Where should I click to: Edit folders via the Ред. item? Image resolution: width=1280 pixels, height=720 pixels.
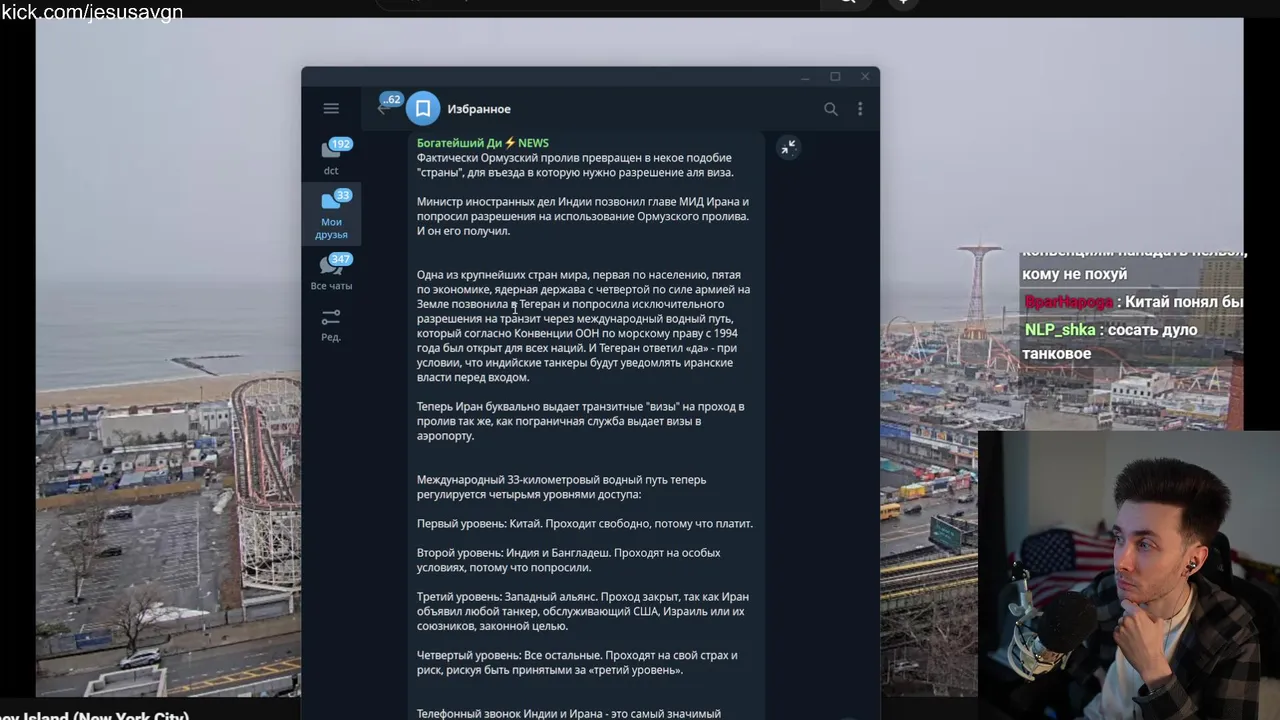331,325
